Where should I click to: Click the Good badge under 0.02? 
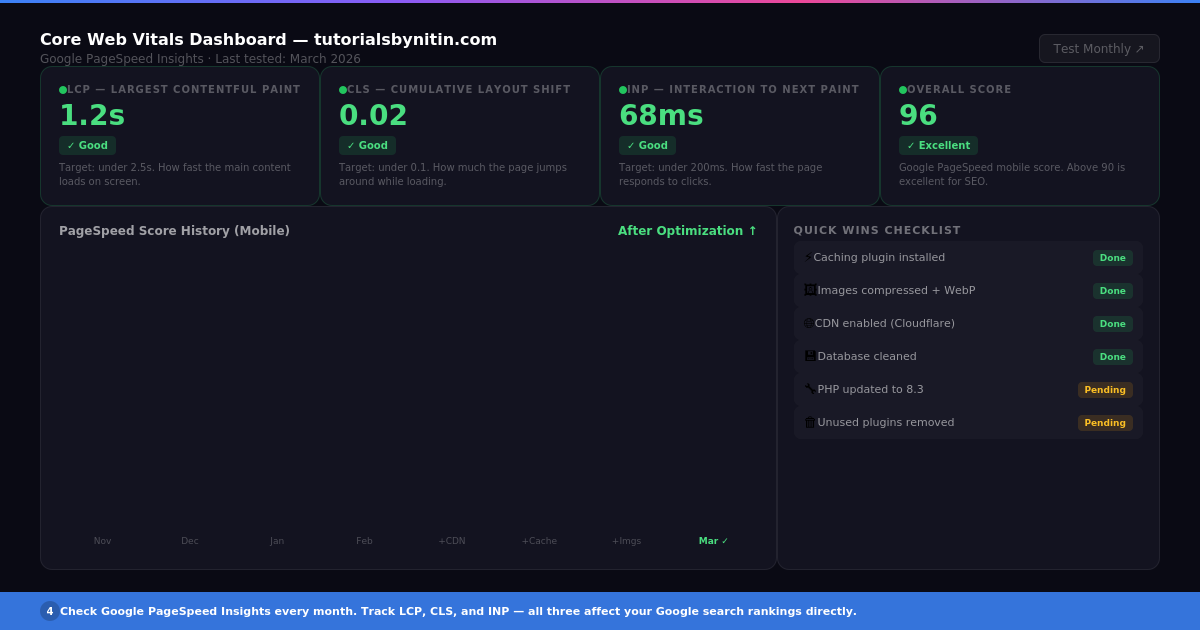(x=367, y=145)
